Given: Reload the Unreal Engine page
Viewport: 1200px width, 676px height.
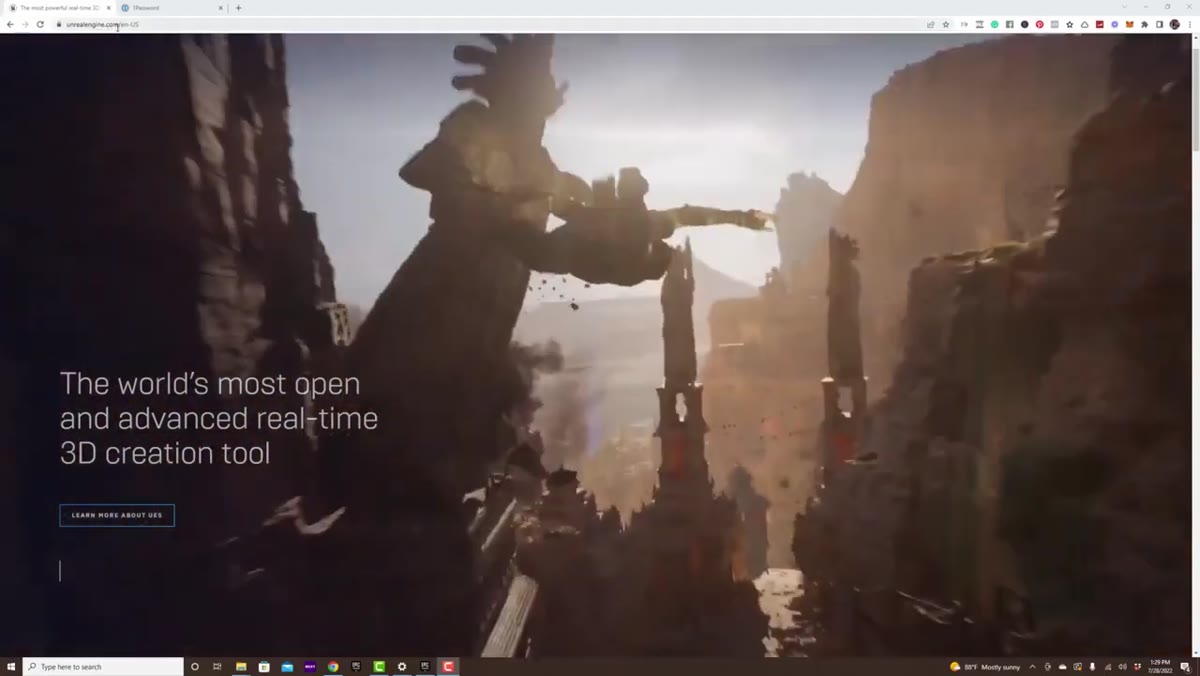Looking at the screenshot, I should pos(40,24).
